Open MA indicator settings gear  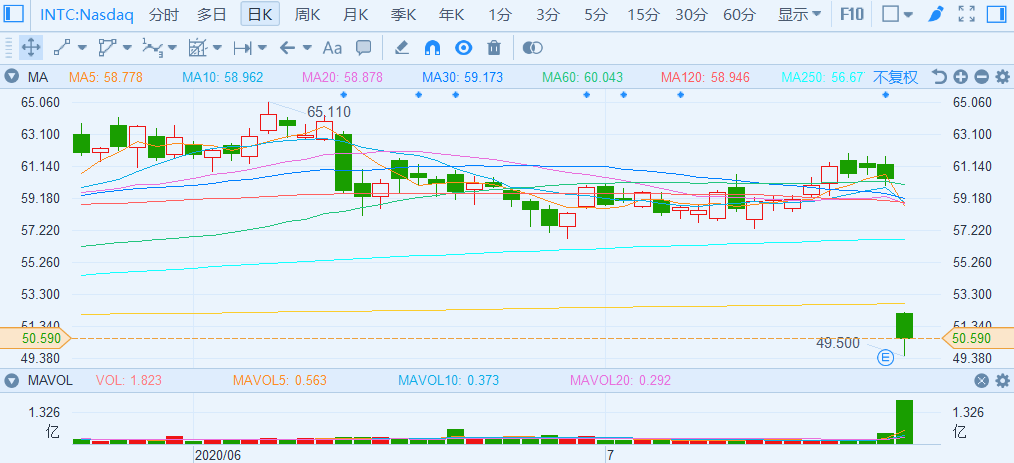[x=1000, y=77]
